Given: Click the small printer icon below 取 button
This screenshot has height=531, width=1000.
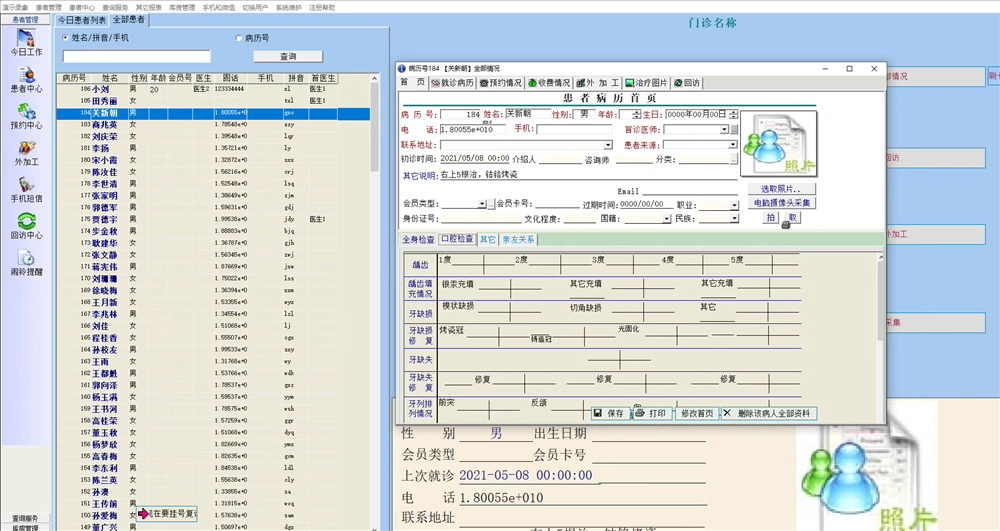Looking at the screenshot, I should (x=786, y=226).
